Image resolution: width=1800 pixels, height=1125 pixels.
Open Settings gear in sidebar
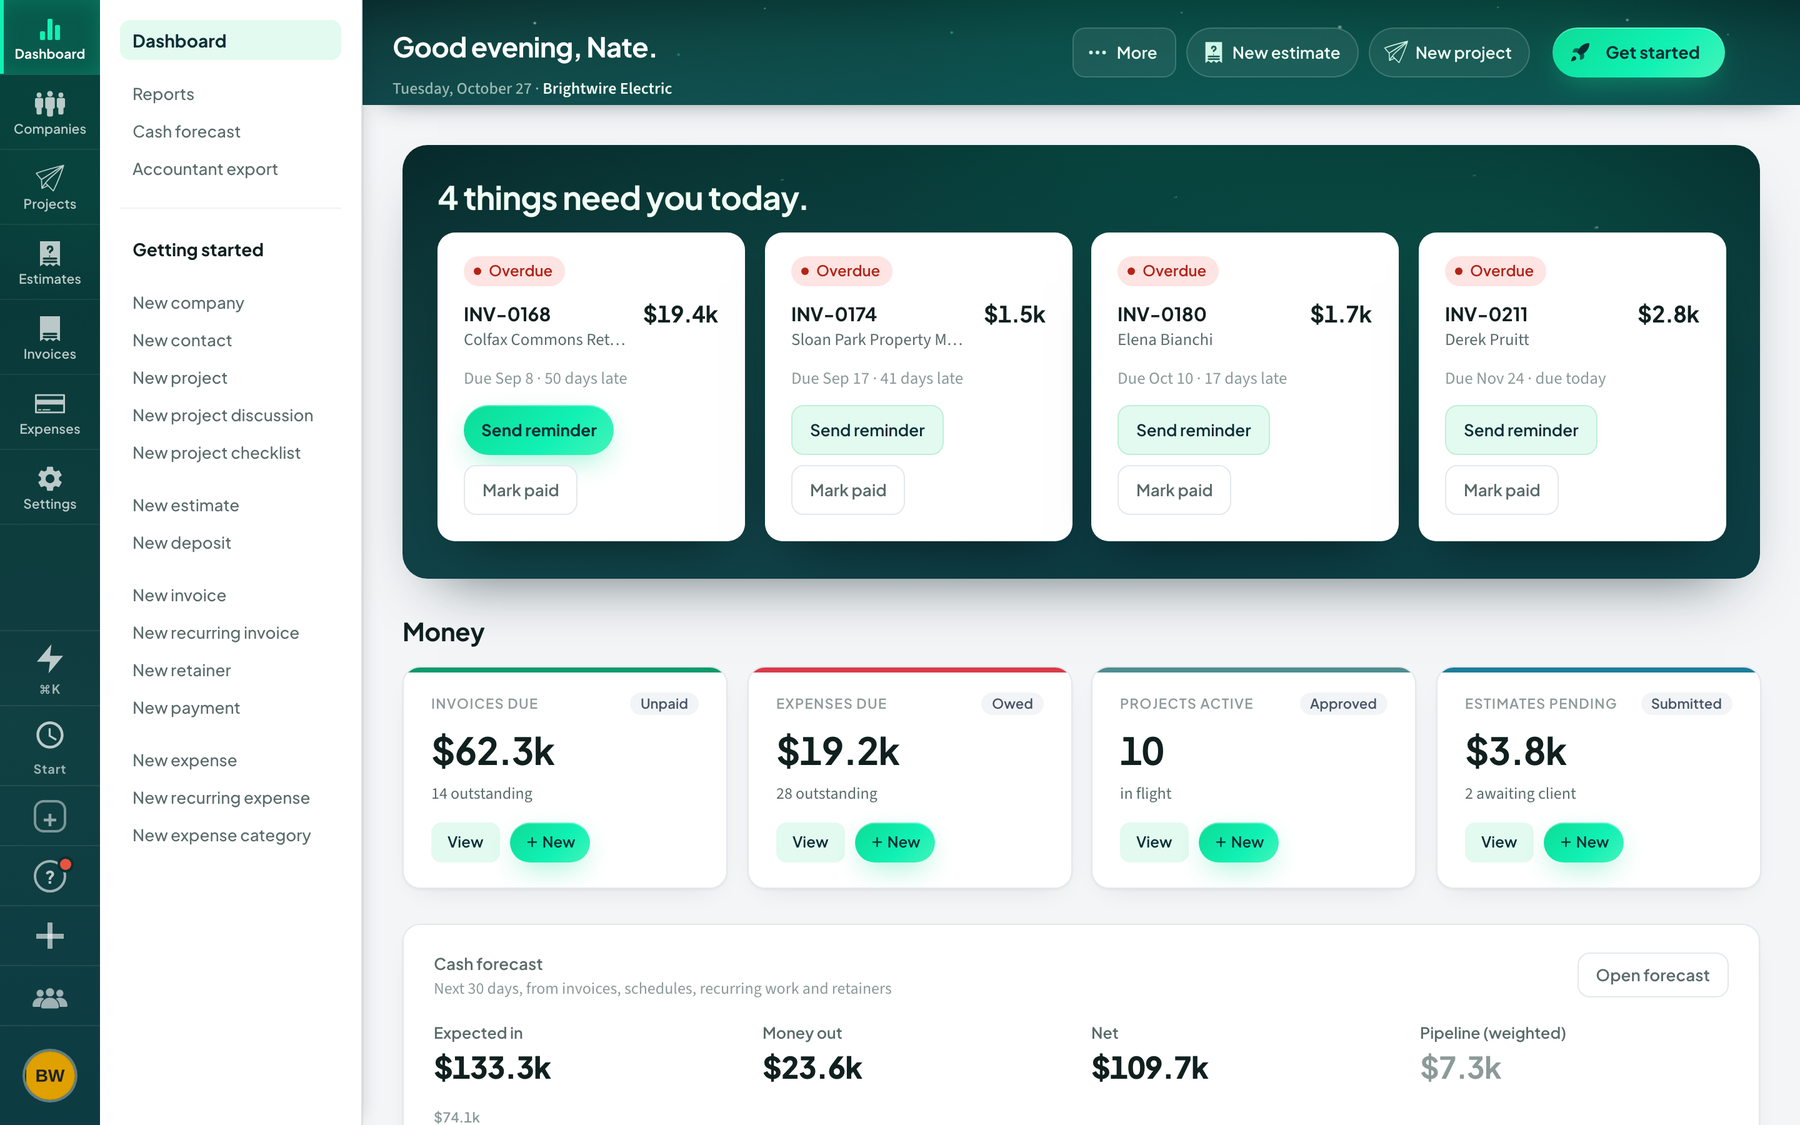(49, 487)
